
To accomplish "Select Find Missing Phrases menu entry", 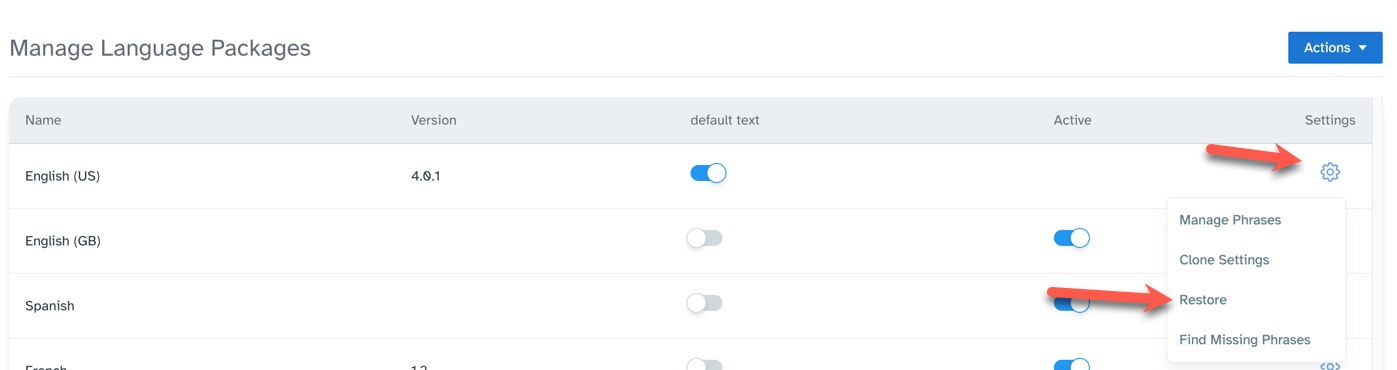I will [1244, 340].
